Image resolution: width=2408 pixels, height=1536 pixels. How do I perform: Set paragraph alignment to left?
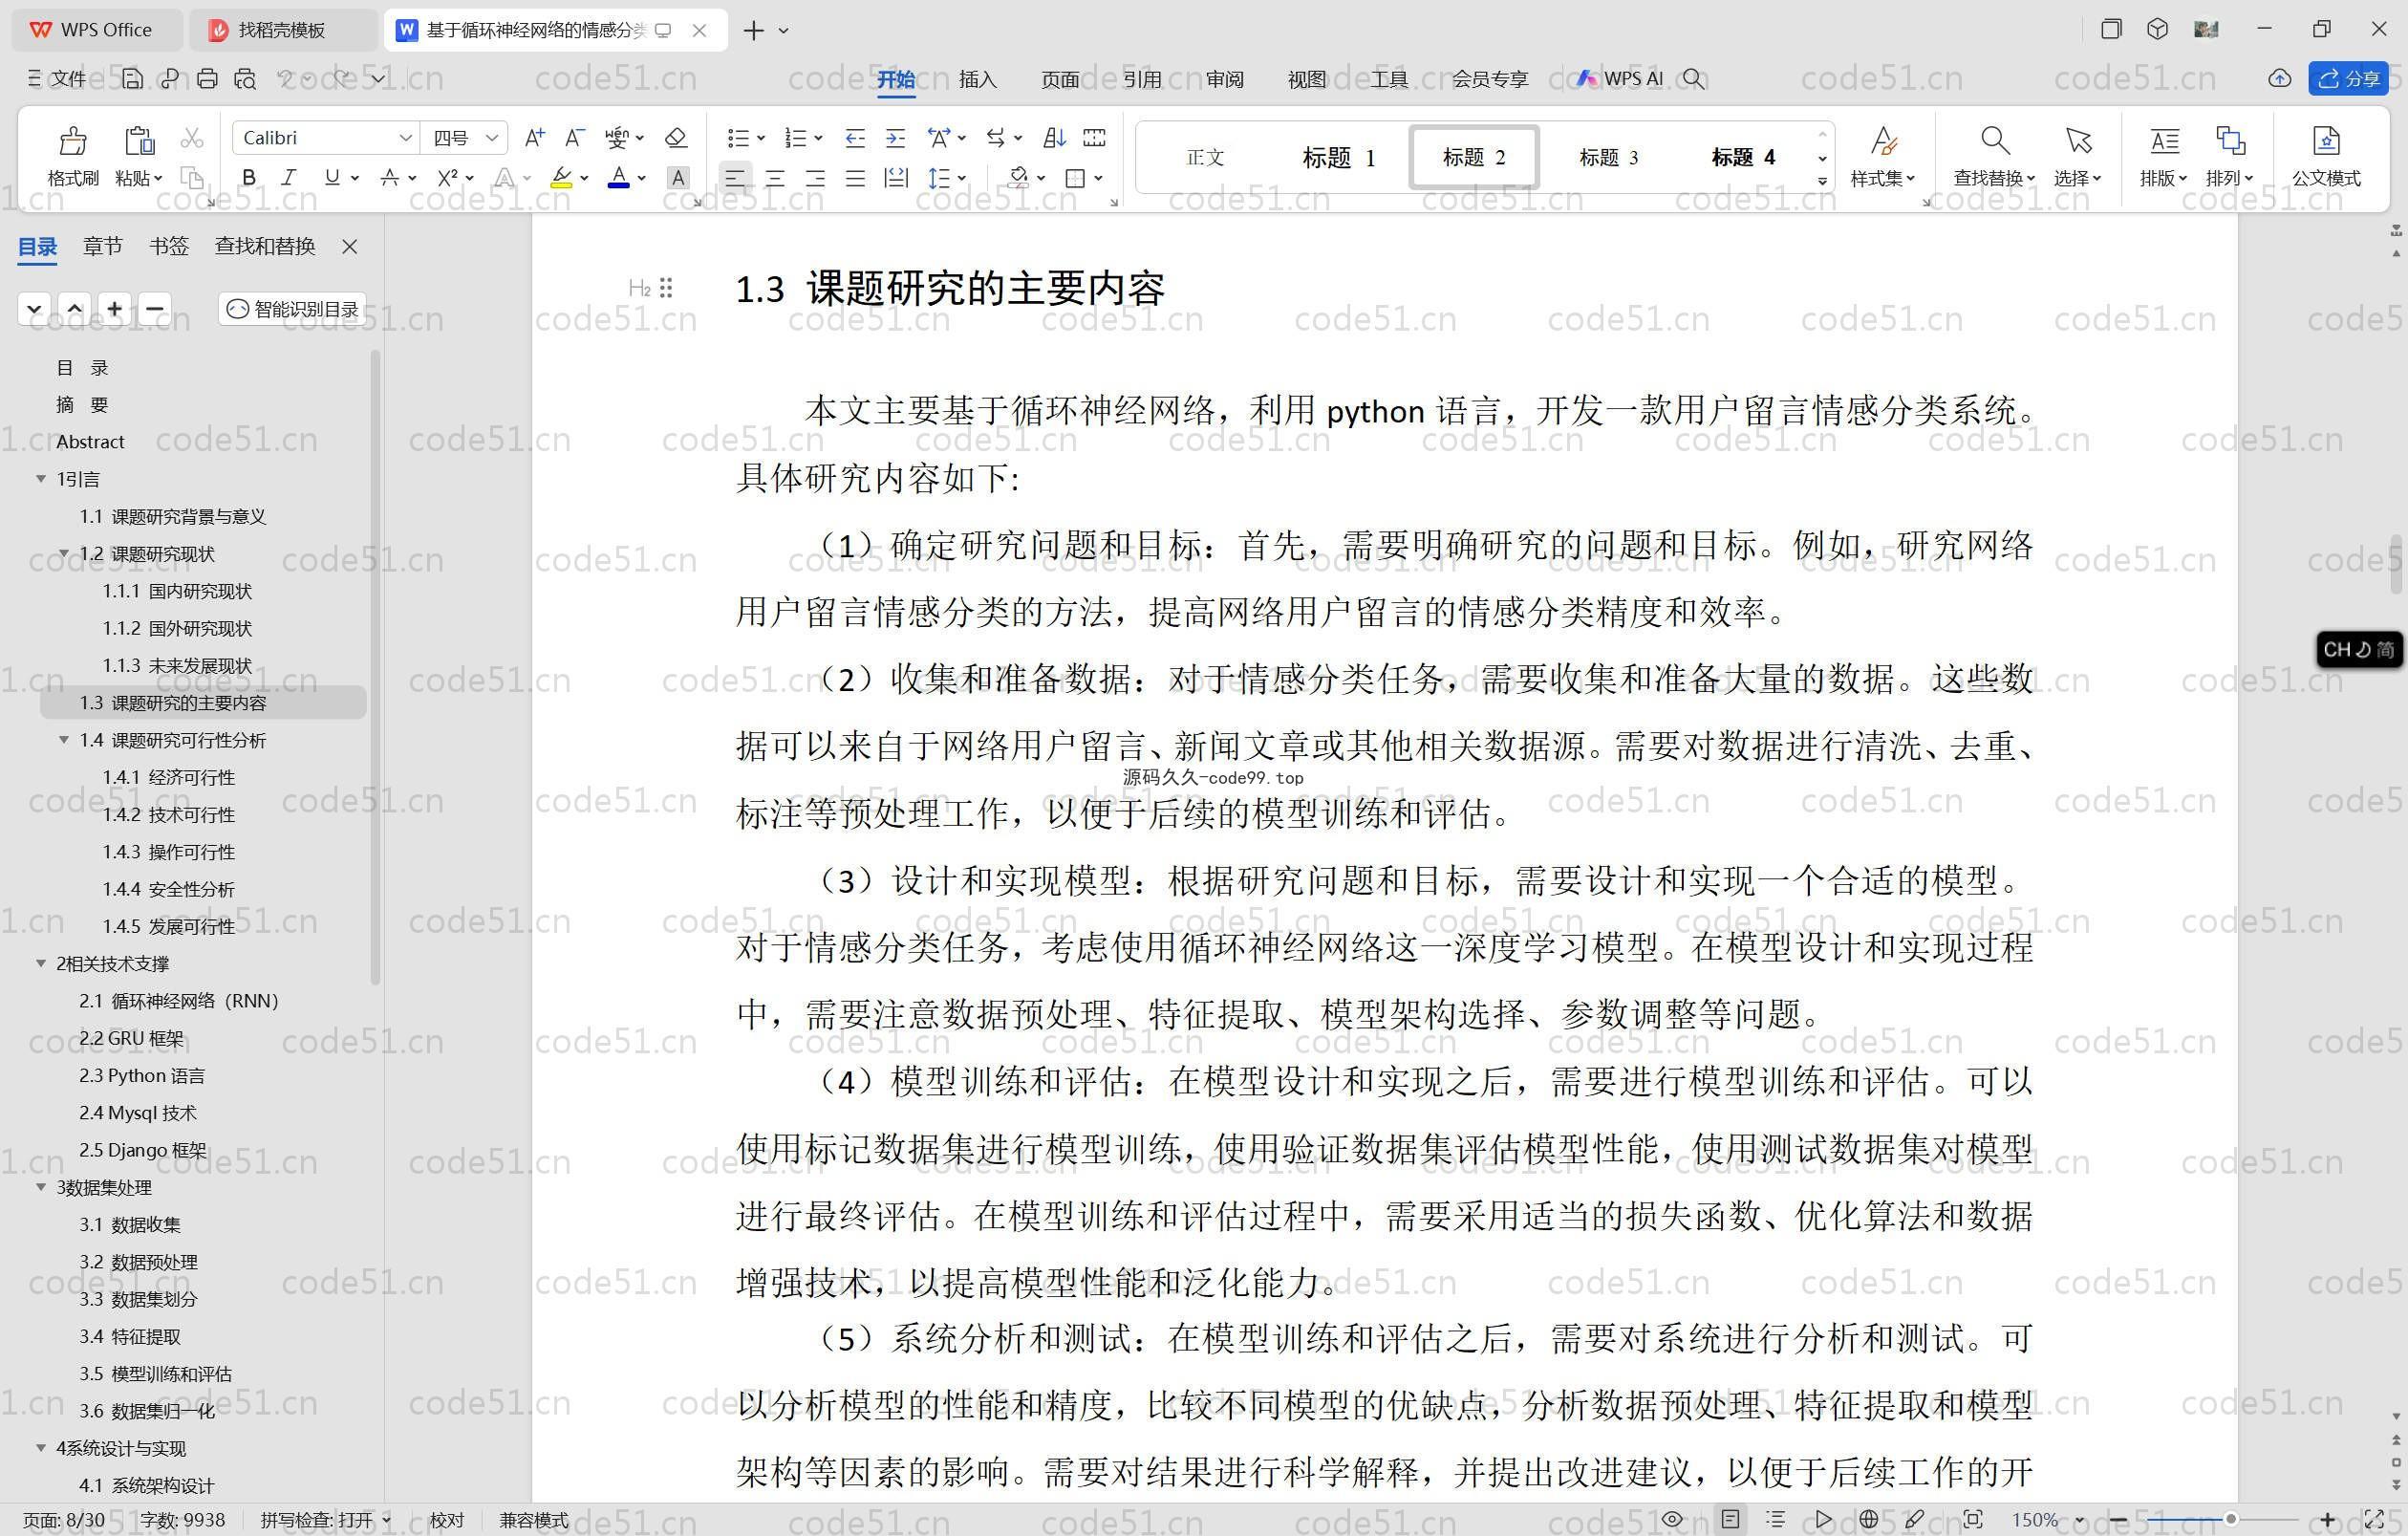pyautogui.click(x=735, y=178)
